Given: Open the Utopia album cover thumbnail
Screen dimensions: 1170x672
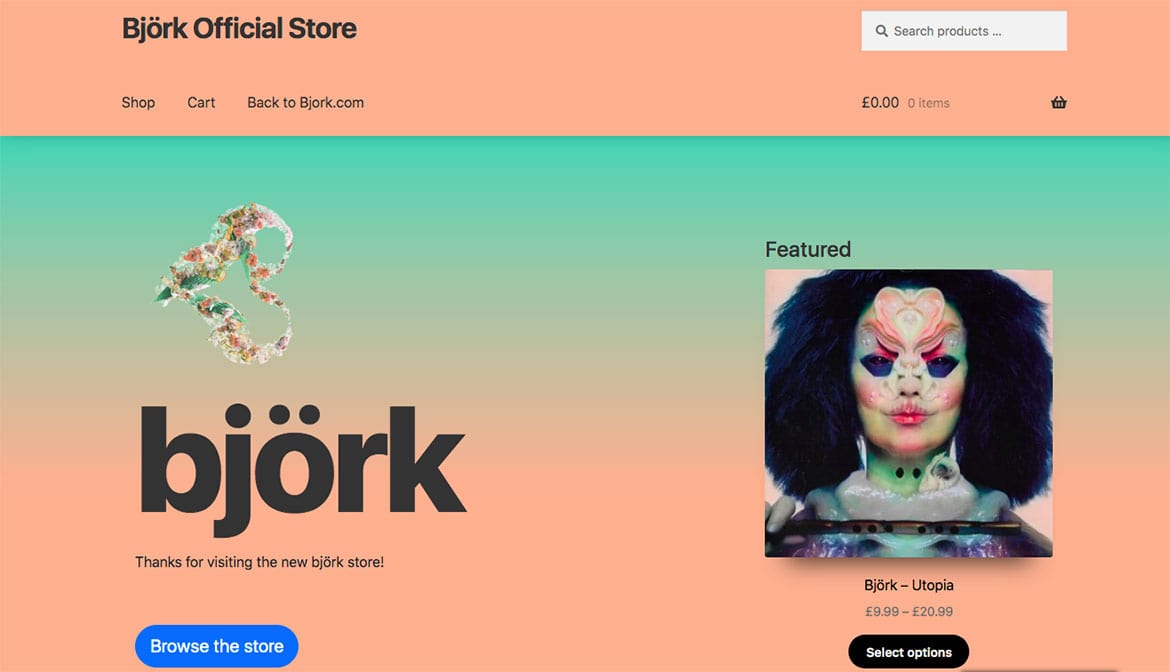Looking at the screenshot, I should click(x=908, y=413).
